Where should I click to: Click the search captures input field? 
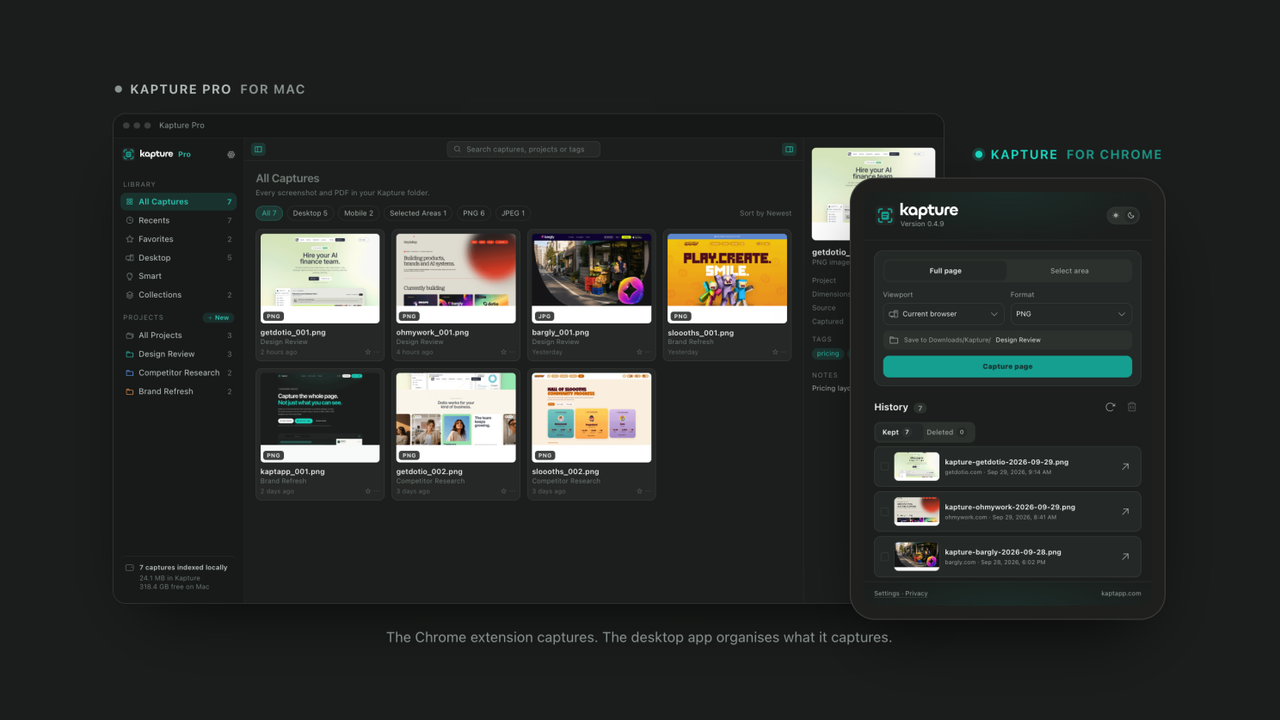tap(524, 149)
